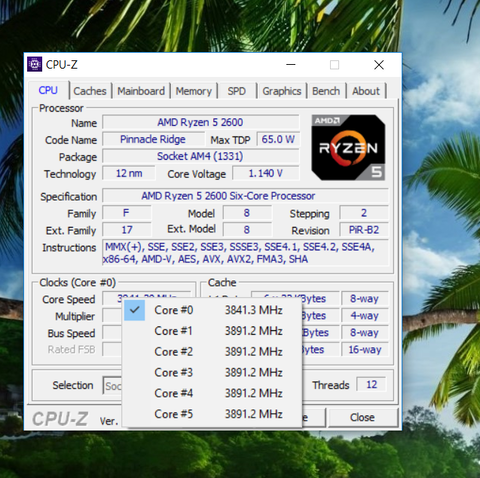
Task: Click the Code Name value Pinnacle Ridge
Action: [153, 139]
